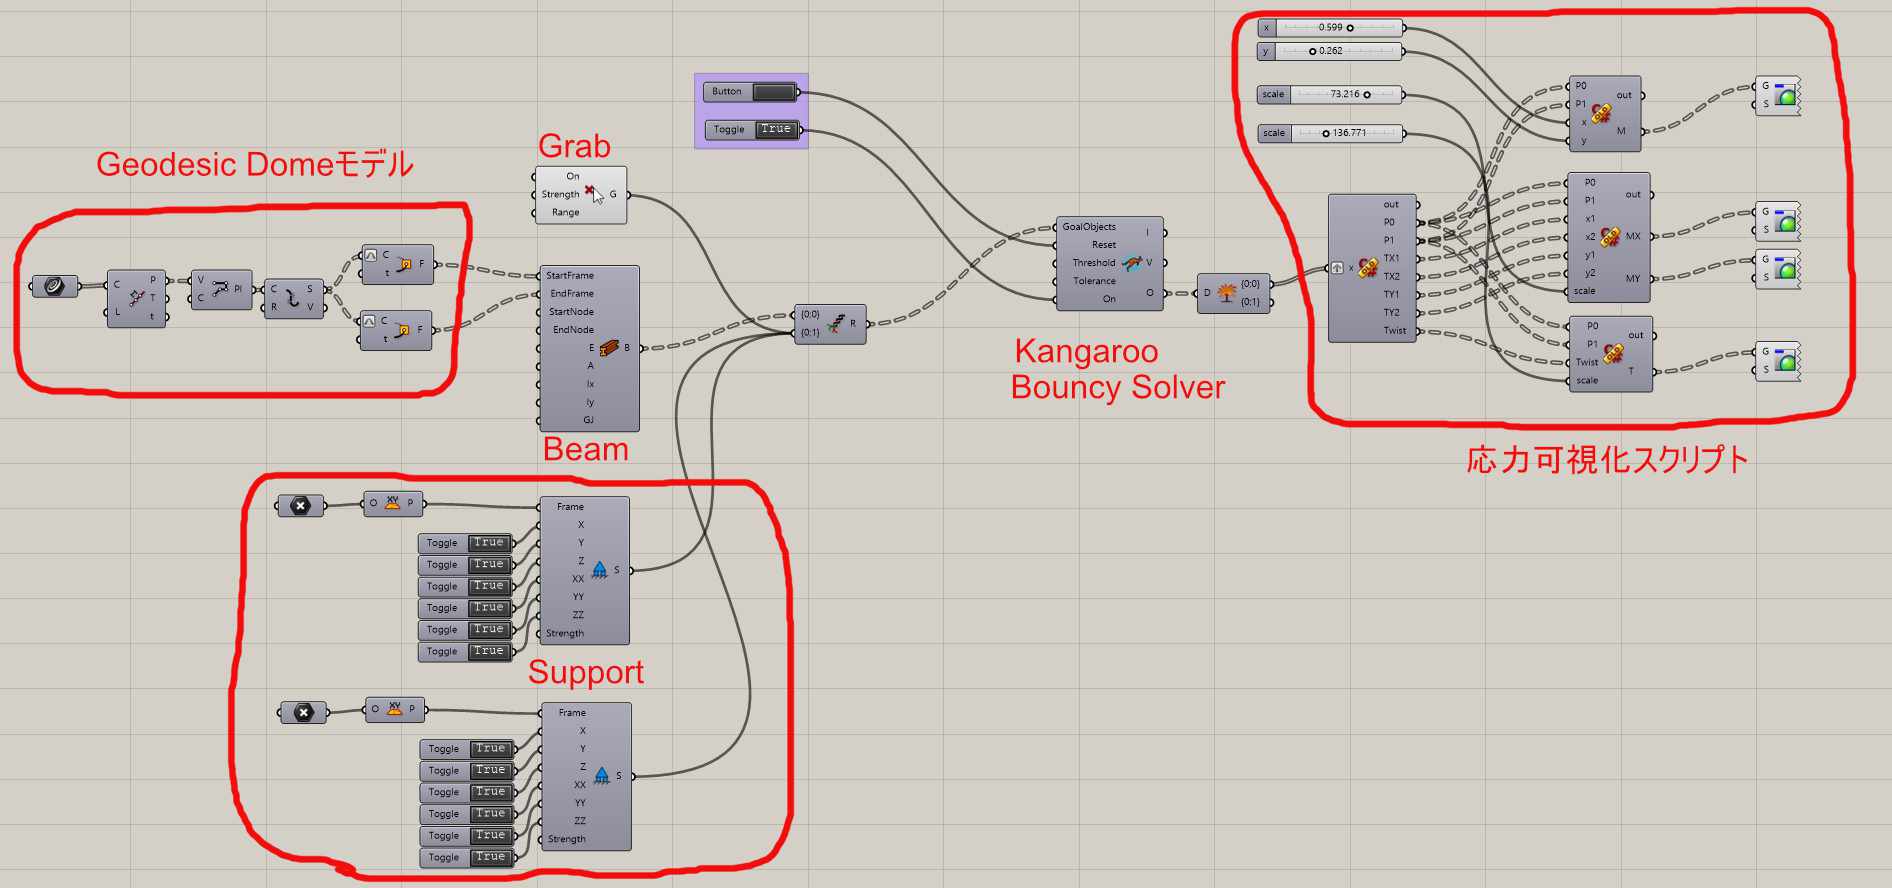Click the lower point parameter with the X mark
The image size is (1892, 888).
click(x=303, y=712)
